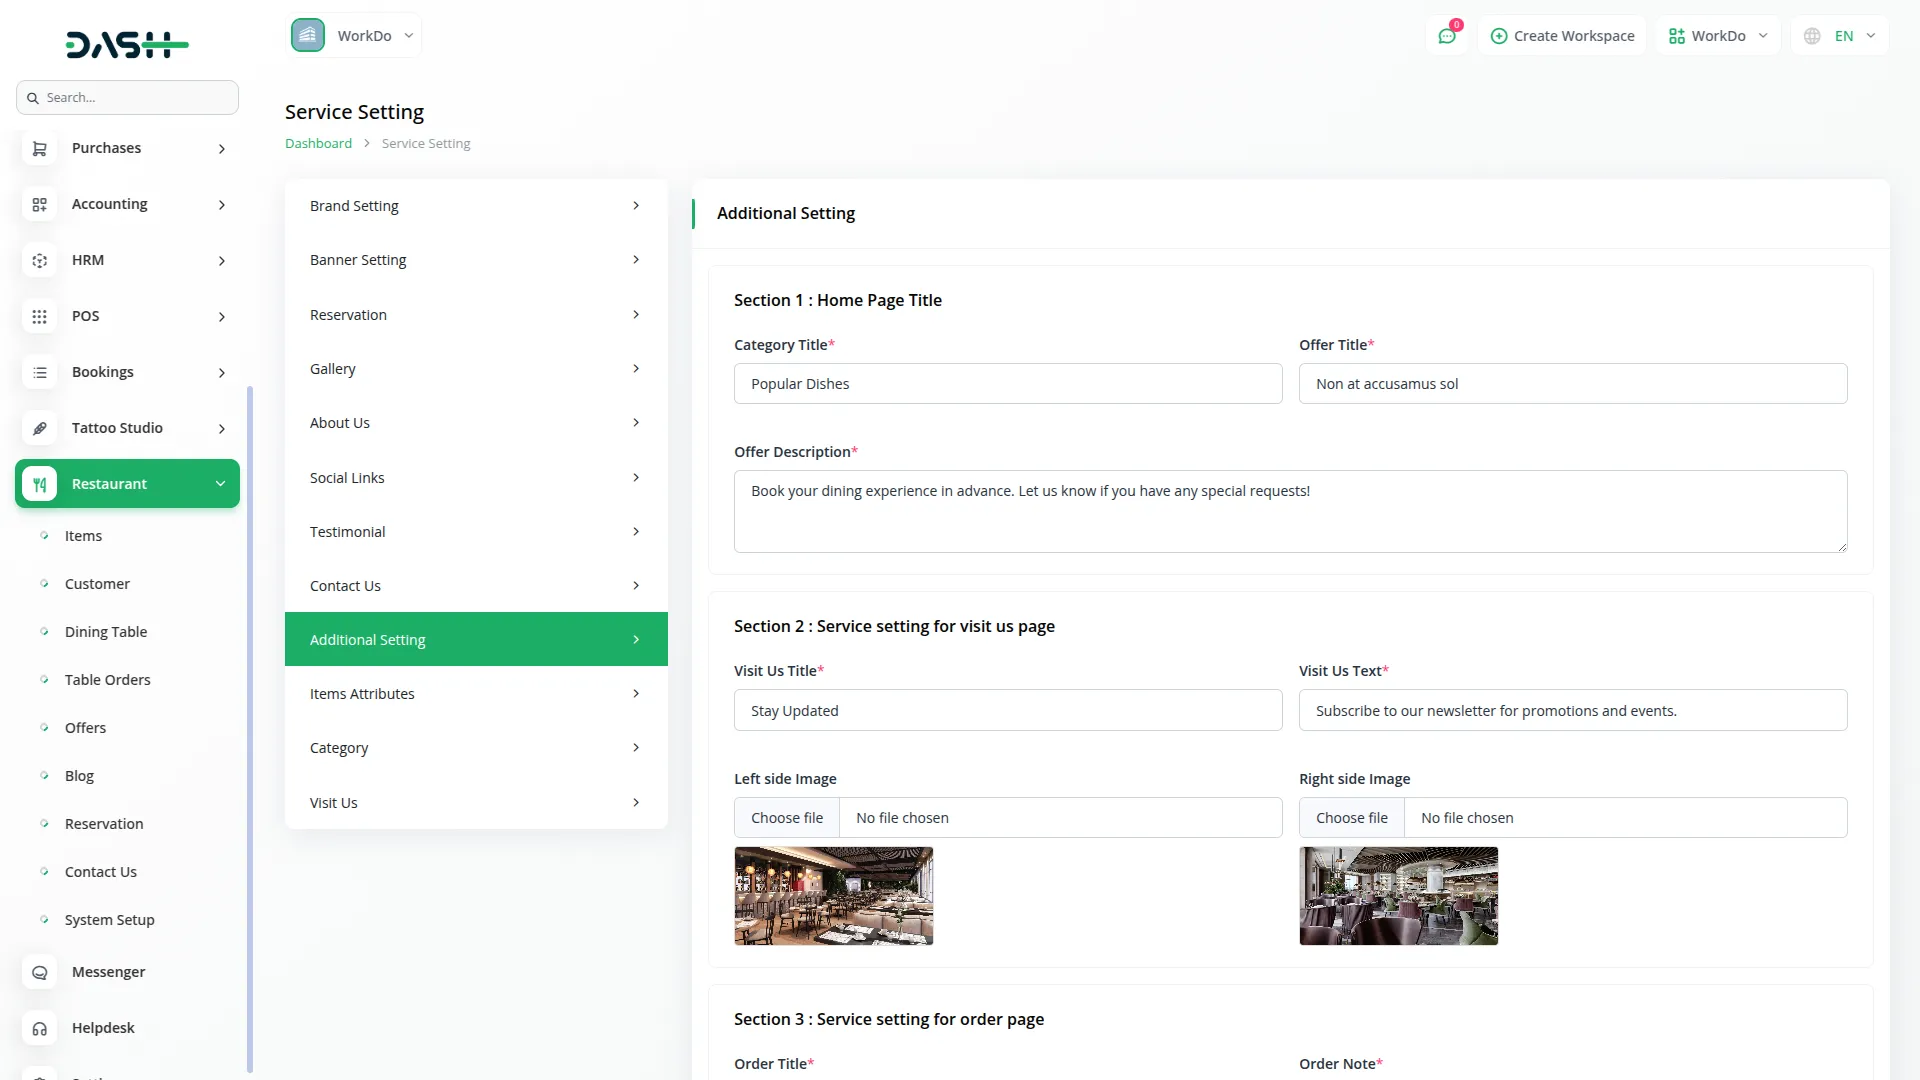The image size is (1920, 1080).
Task: Click the Restaurant fork-and-knife icon
Action: coord(39,484)
